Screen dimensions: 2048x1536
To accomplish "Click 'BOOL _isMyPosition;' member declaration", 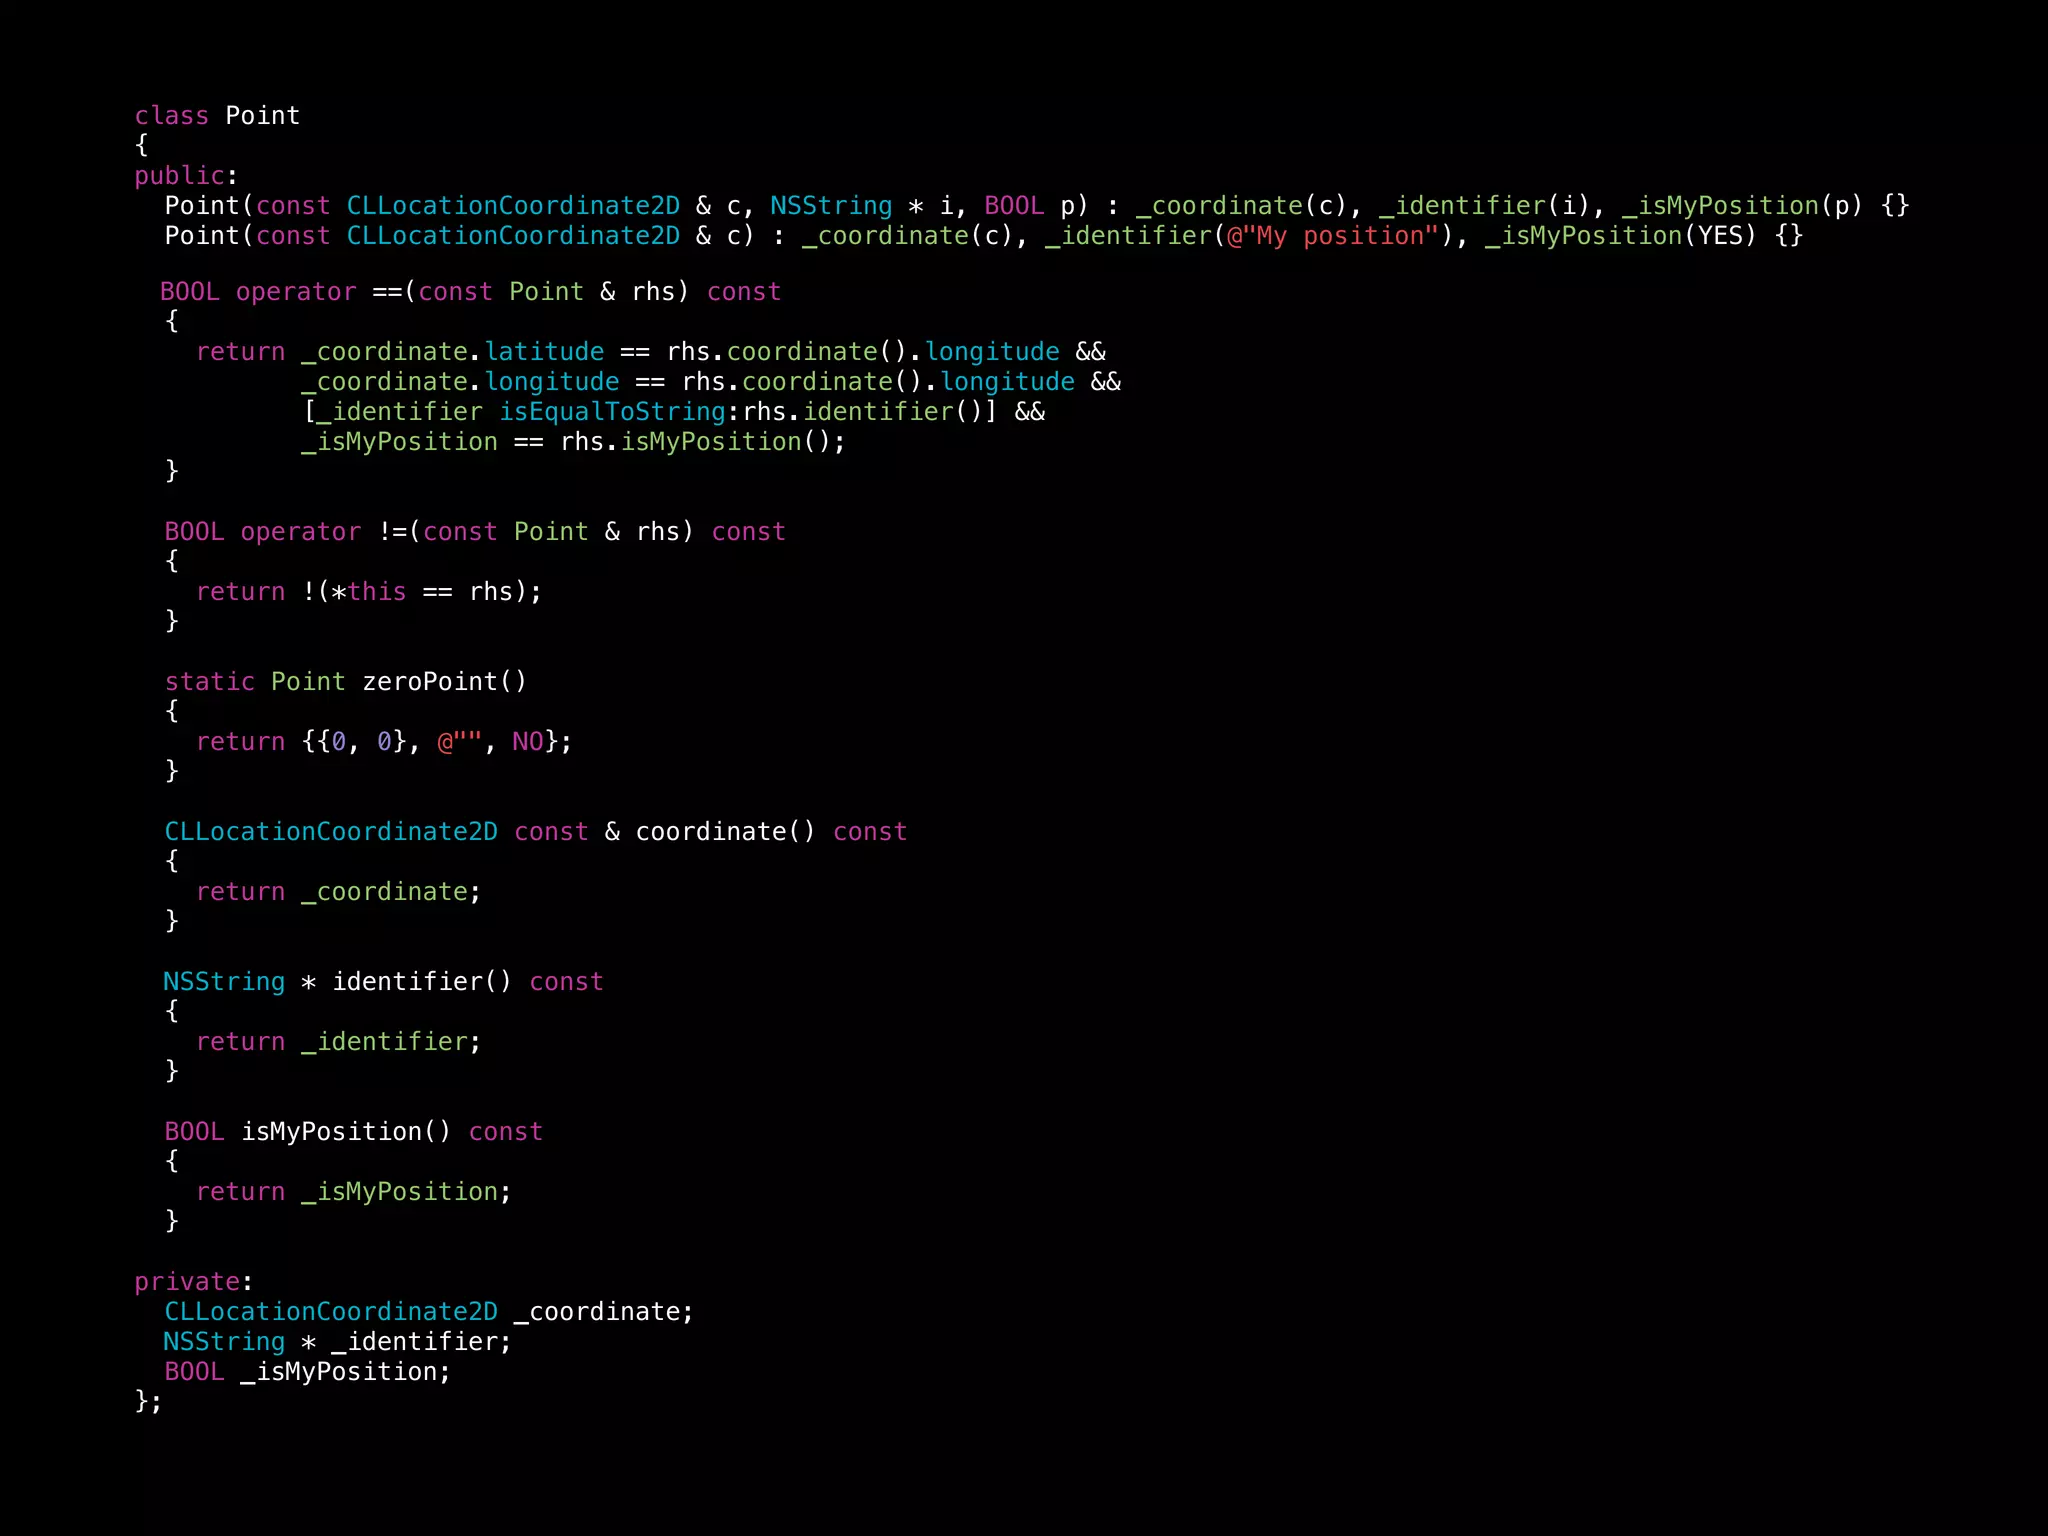I will (x=308, y=1372).
